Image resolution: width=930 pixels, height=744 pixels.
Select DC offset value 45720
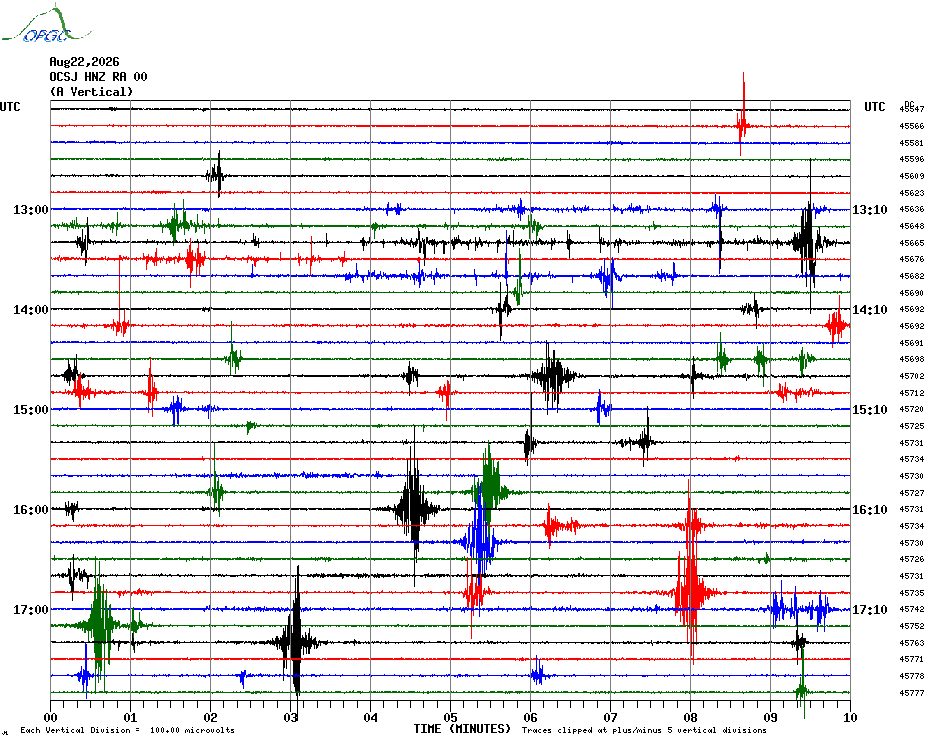[x=912, y=409]
